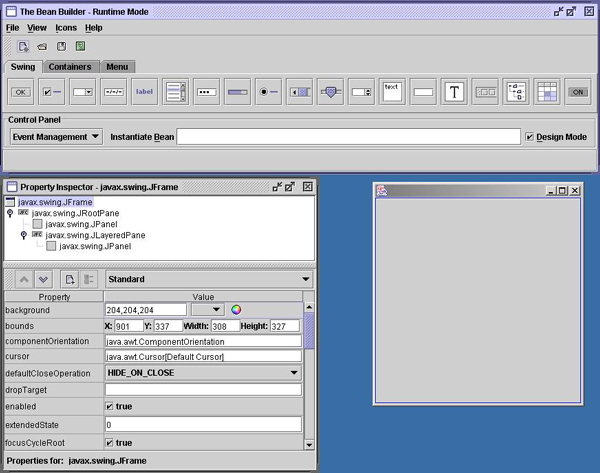This screenshot has width=600, height=473.
Task: Select the slider bean in palette
Action: point(331,92)
